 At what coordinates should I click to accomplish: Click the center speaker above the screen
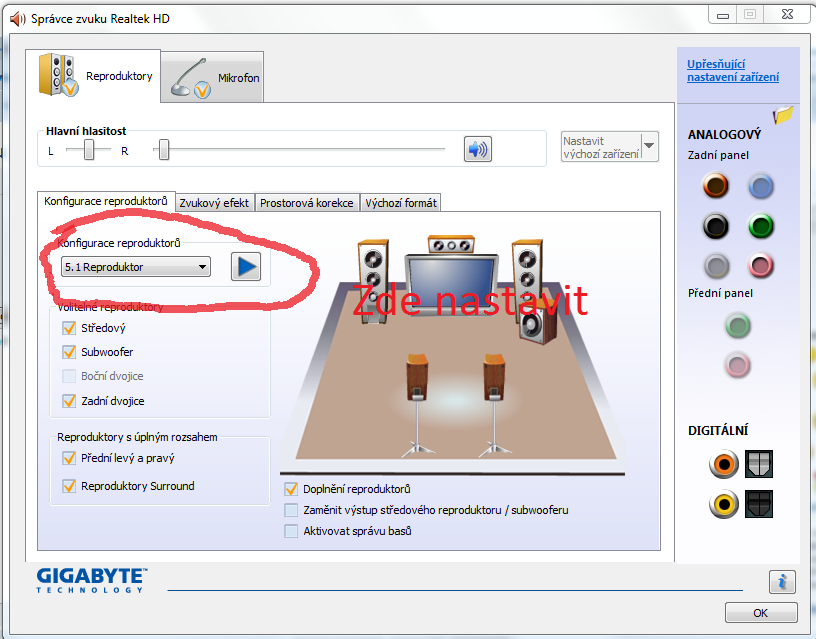click(451, 245)
